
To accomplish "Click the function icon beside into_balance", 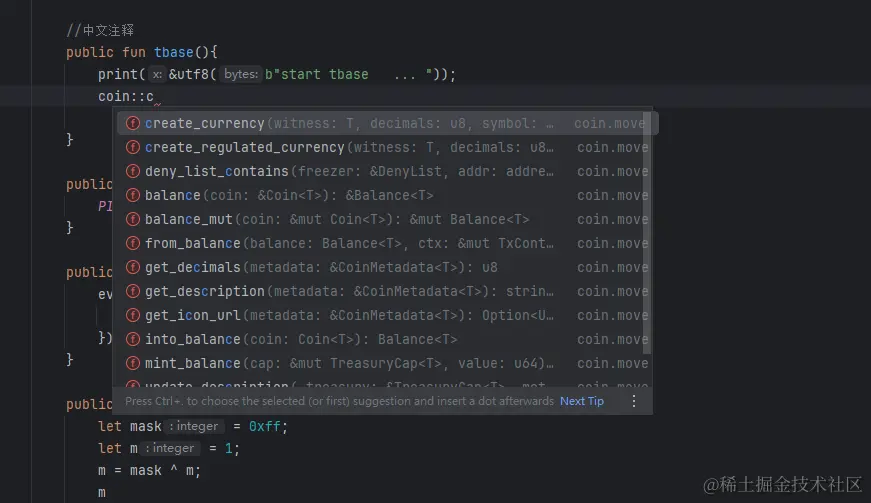I will pyautogui.click(x=133, y=339).
